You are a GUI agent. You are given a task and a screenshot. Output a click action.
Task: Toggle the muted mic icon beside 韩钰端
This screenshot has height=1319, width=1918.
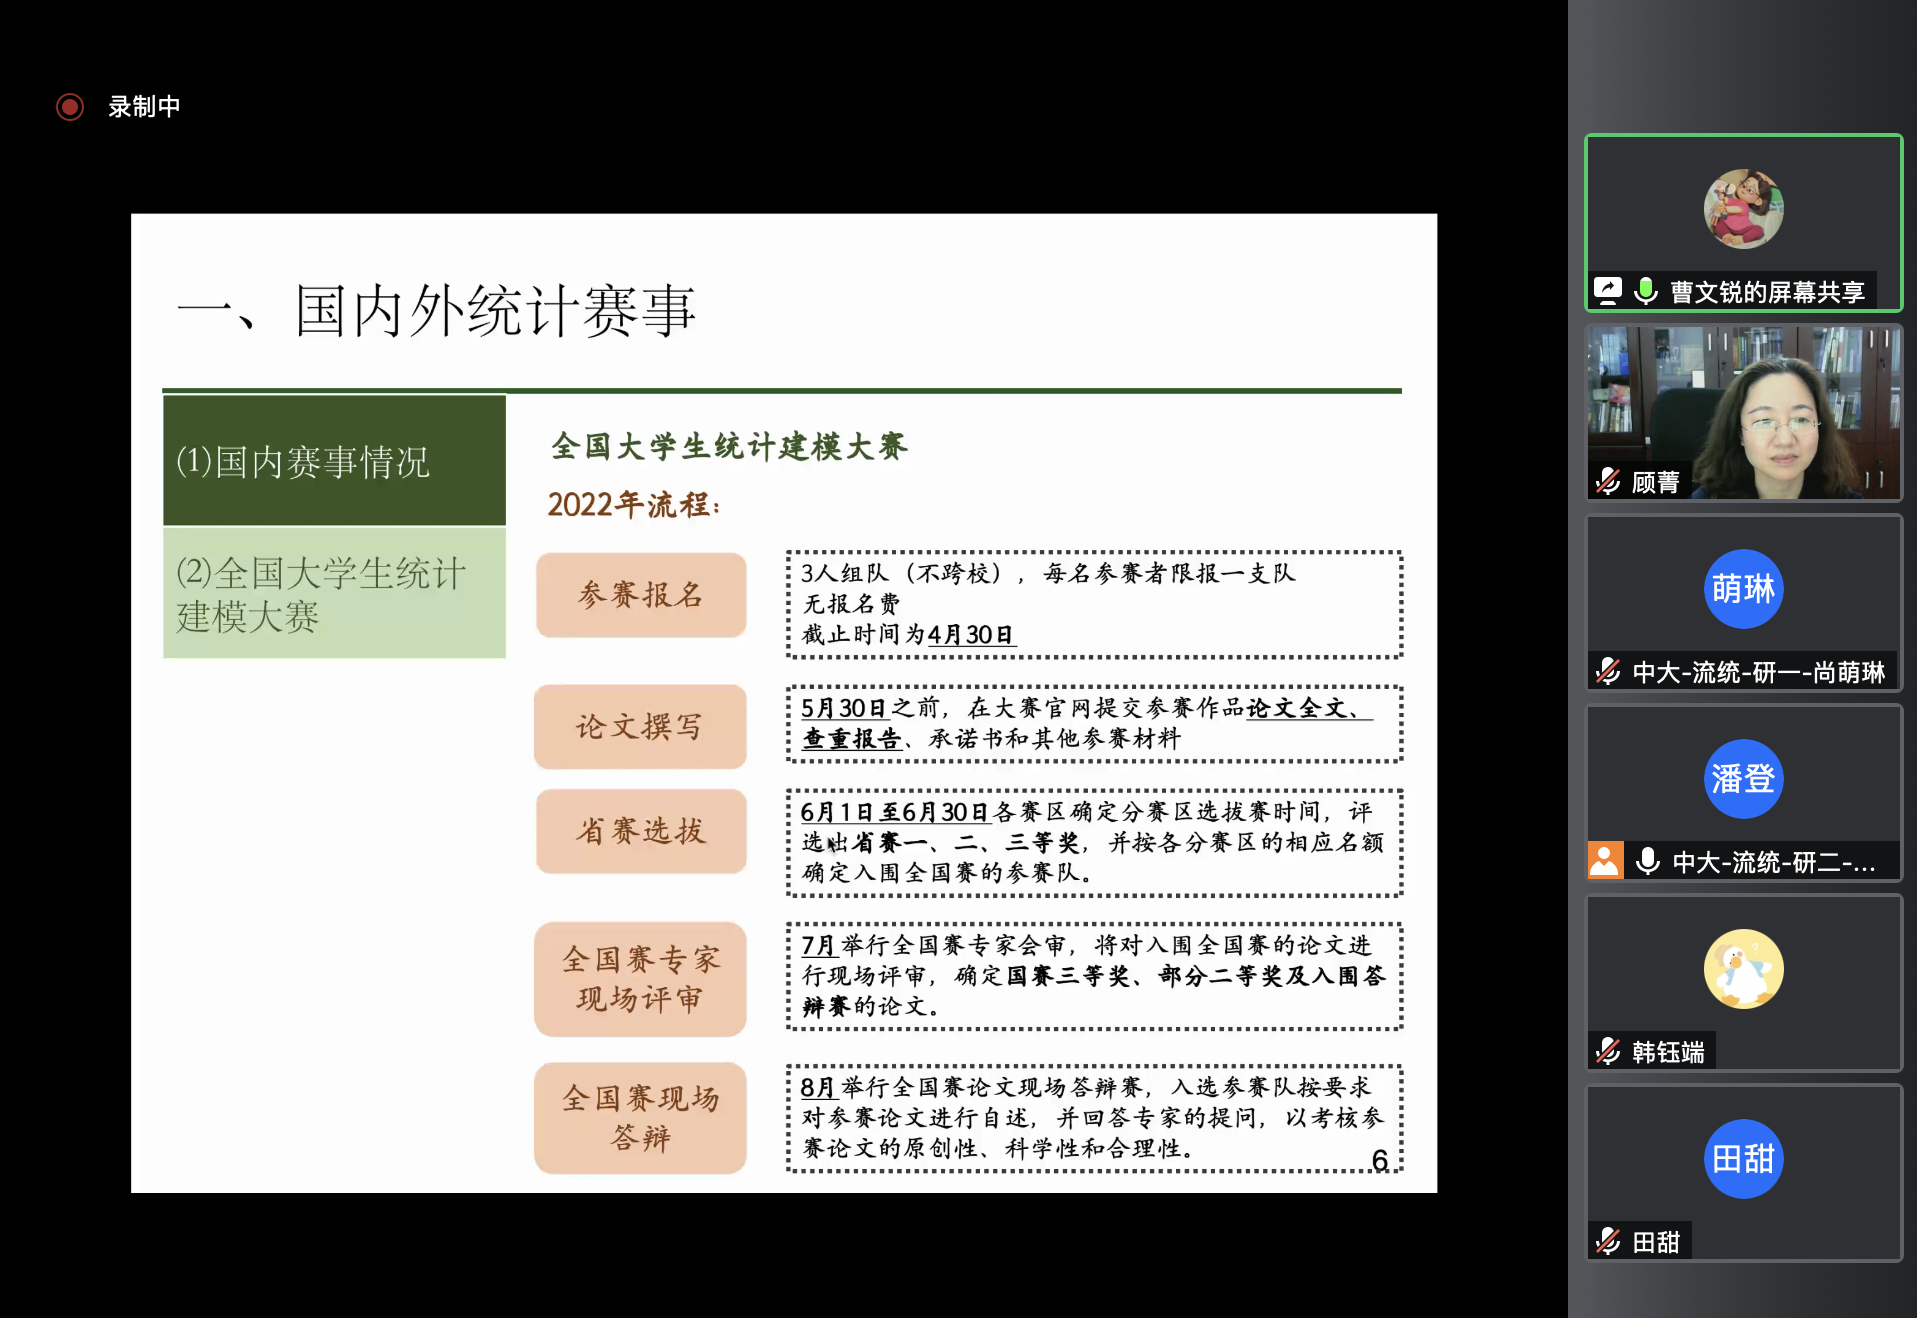tap(1608, 1051)
